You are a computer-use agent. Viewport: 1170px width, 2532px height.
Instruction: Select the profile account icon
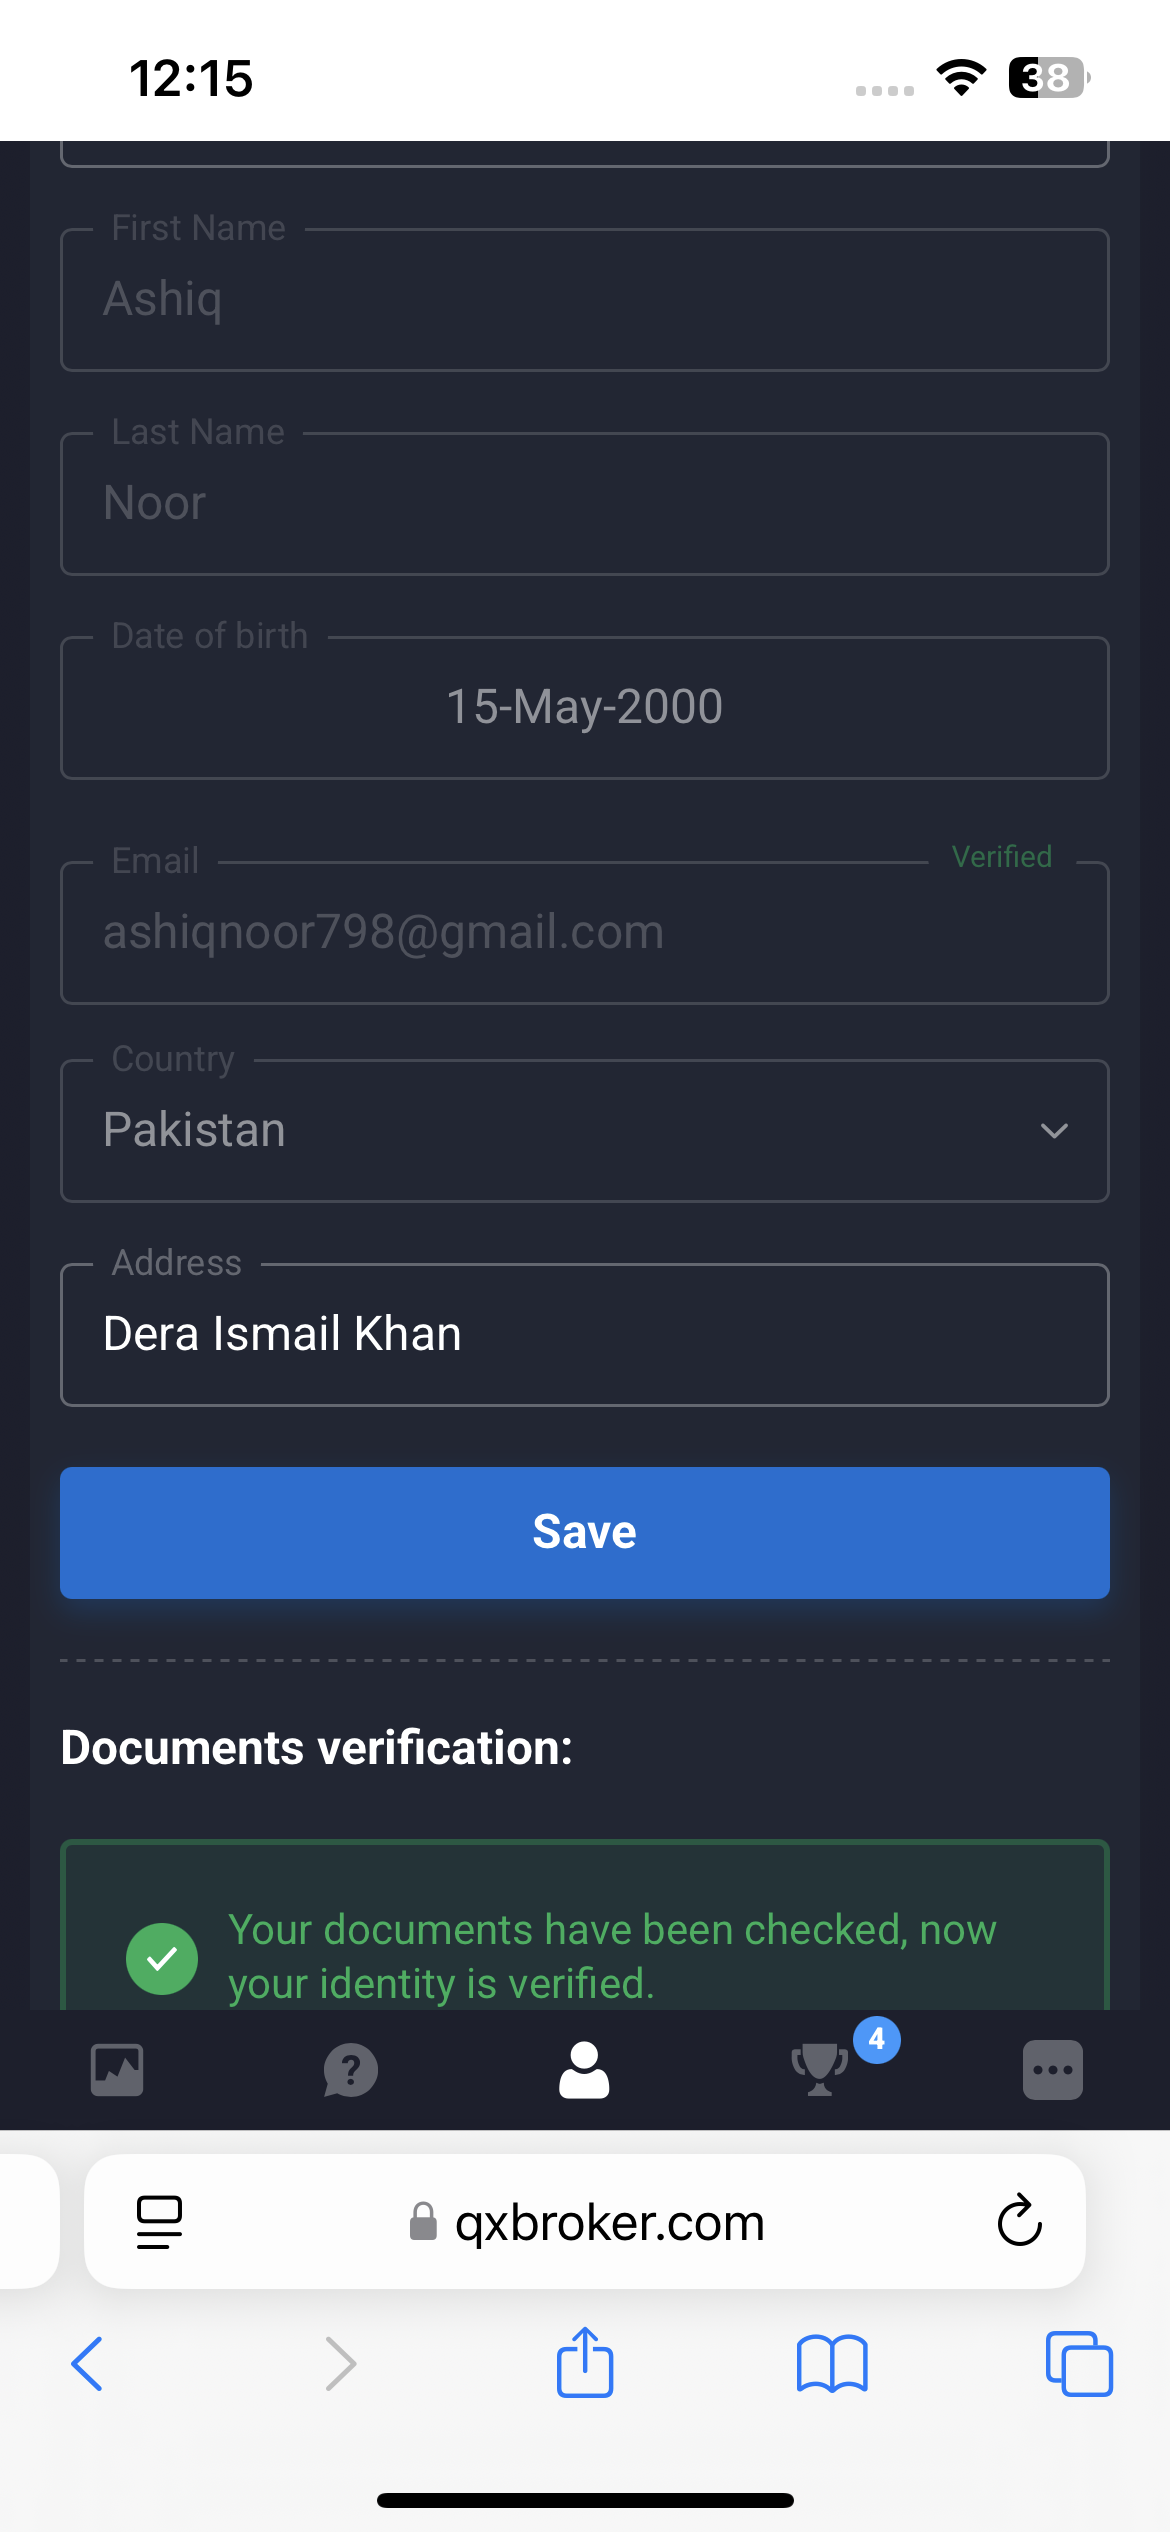click(x=584, y=2069)
